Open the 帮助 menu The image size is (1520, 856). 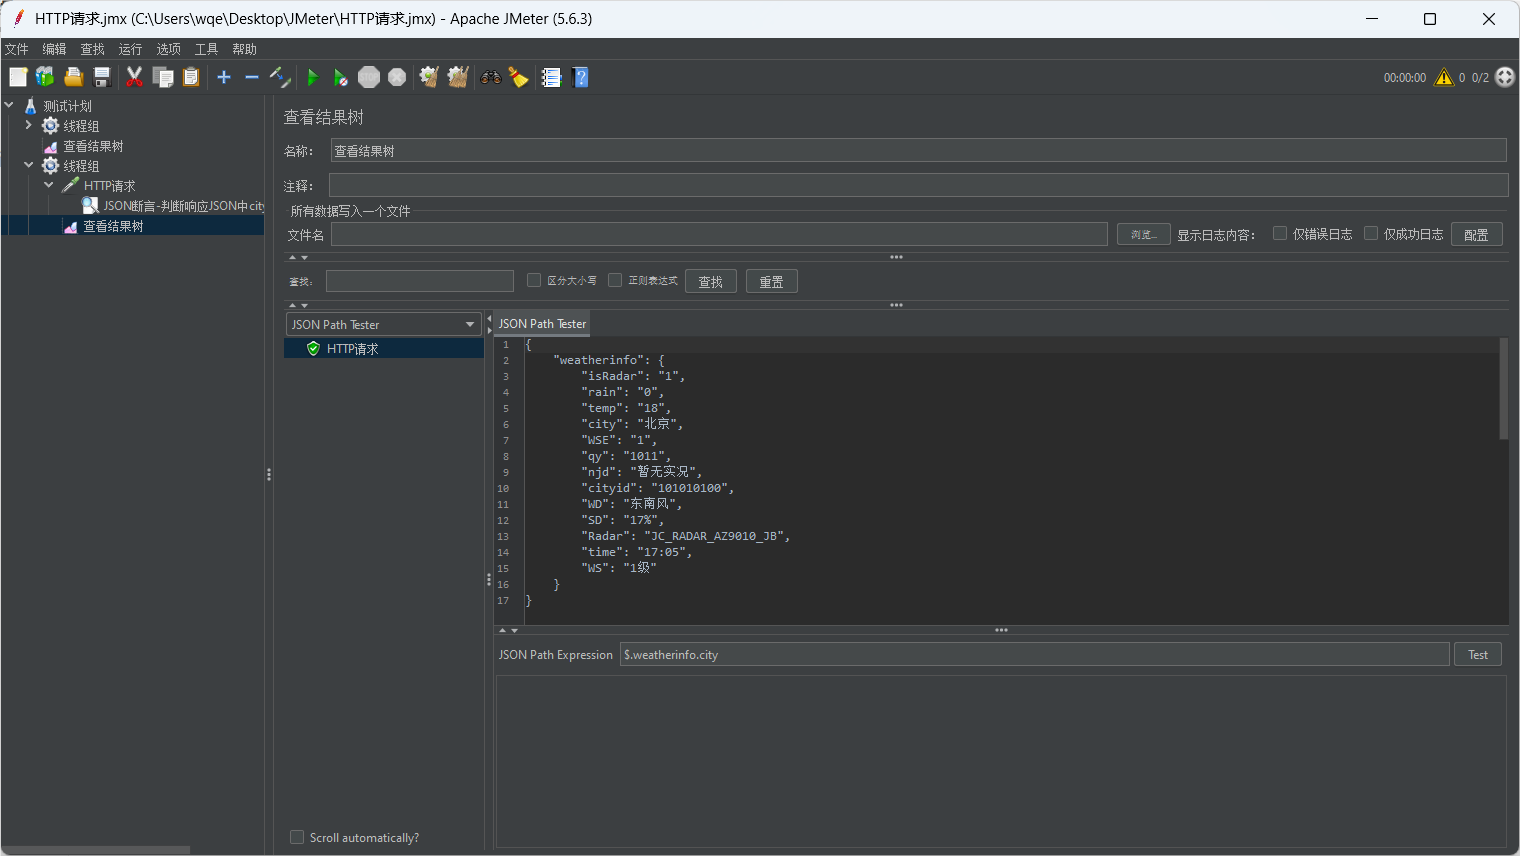point(244,49)
